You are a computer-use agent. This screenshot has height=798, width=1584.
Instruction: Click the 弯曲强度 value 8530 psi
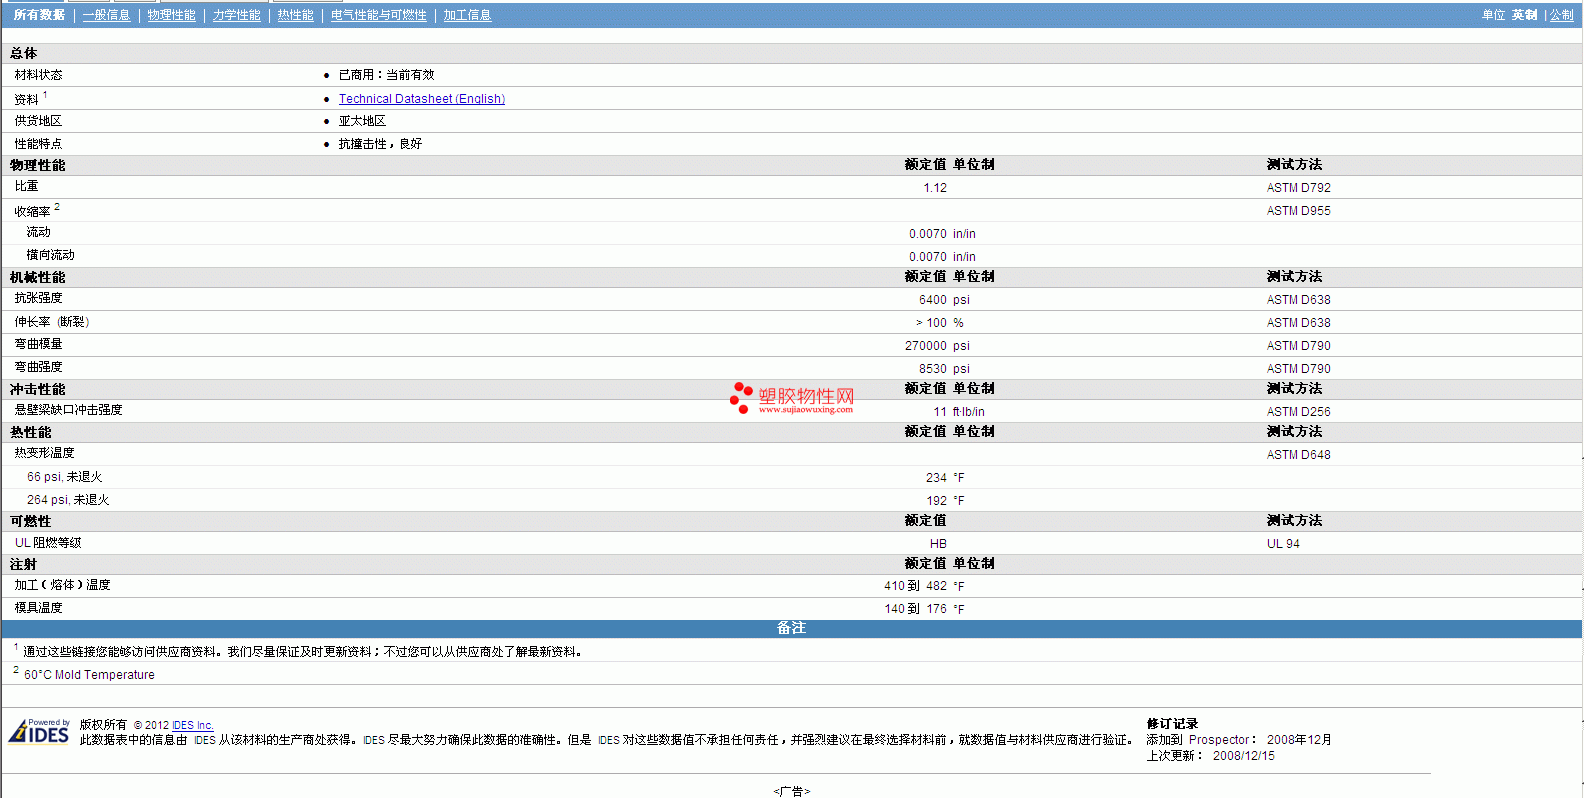click(x=944, y=369)
